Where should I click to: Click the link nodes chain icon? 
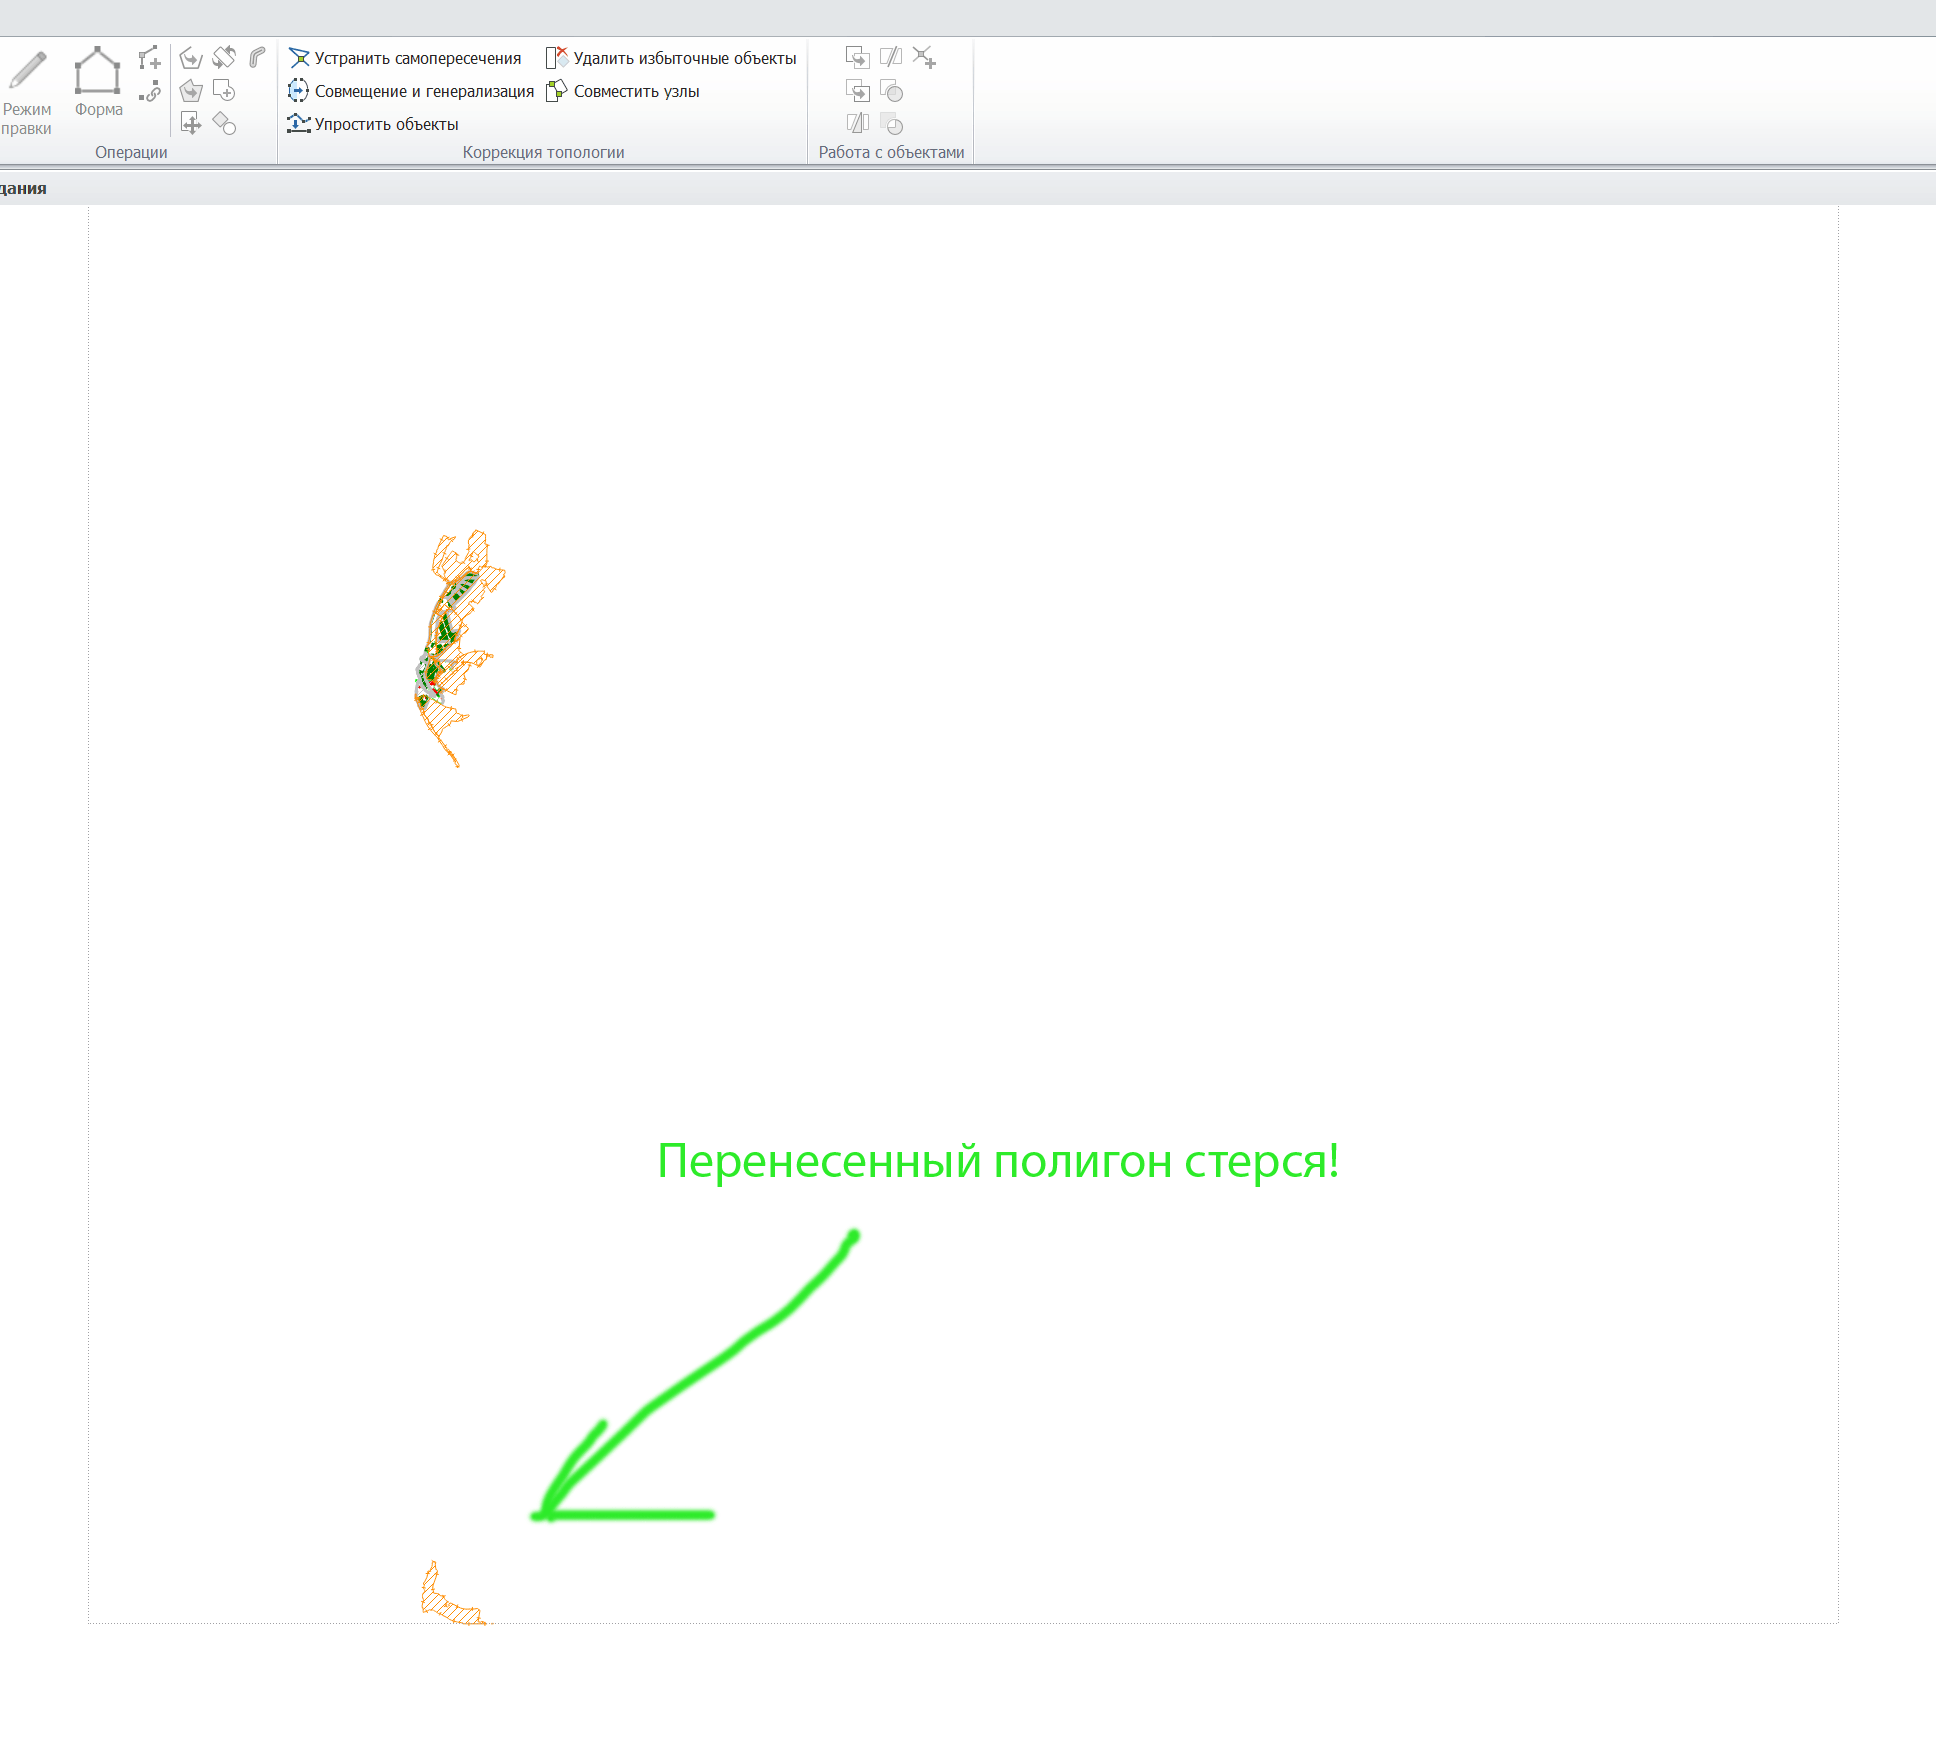(x=149, y=93)
